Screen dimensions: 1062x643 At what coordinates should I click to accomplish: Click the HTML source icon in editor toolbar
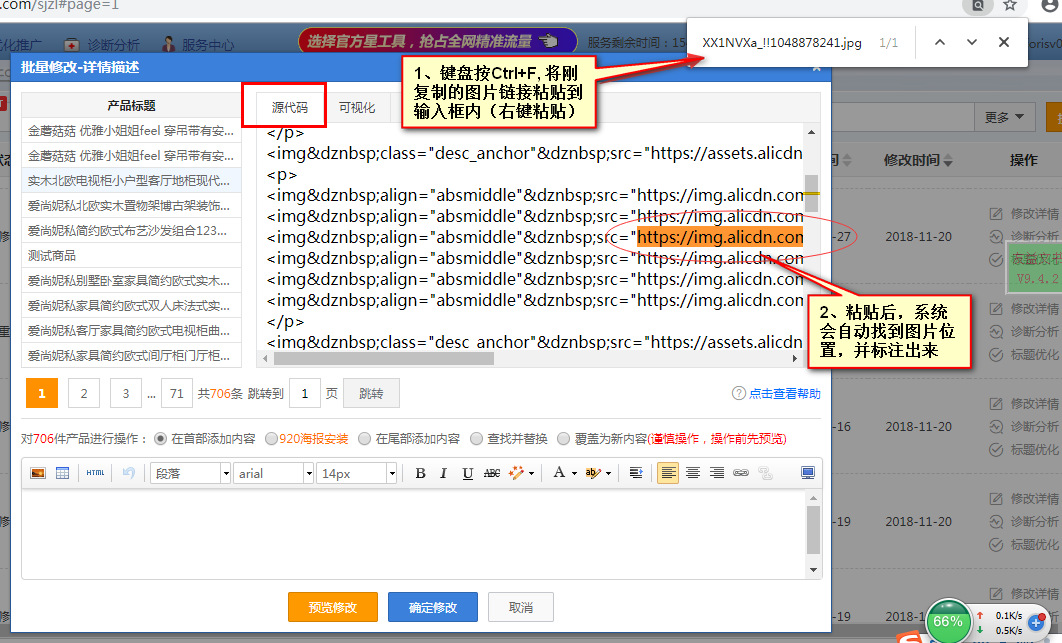coord(95,473)
